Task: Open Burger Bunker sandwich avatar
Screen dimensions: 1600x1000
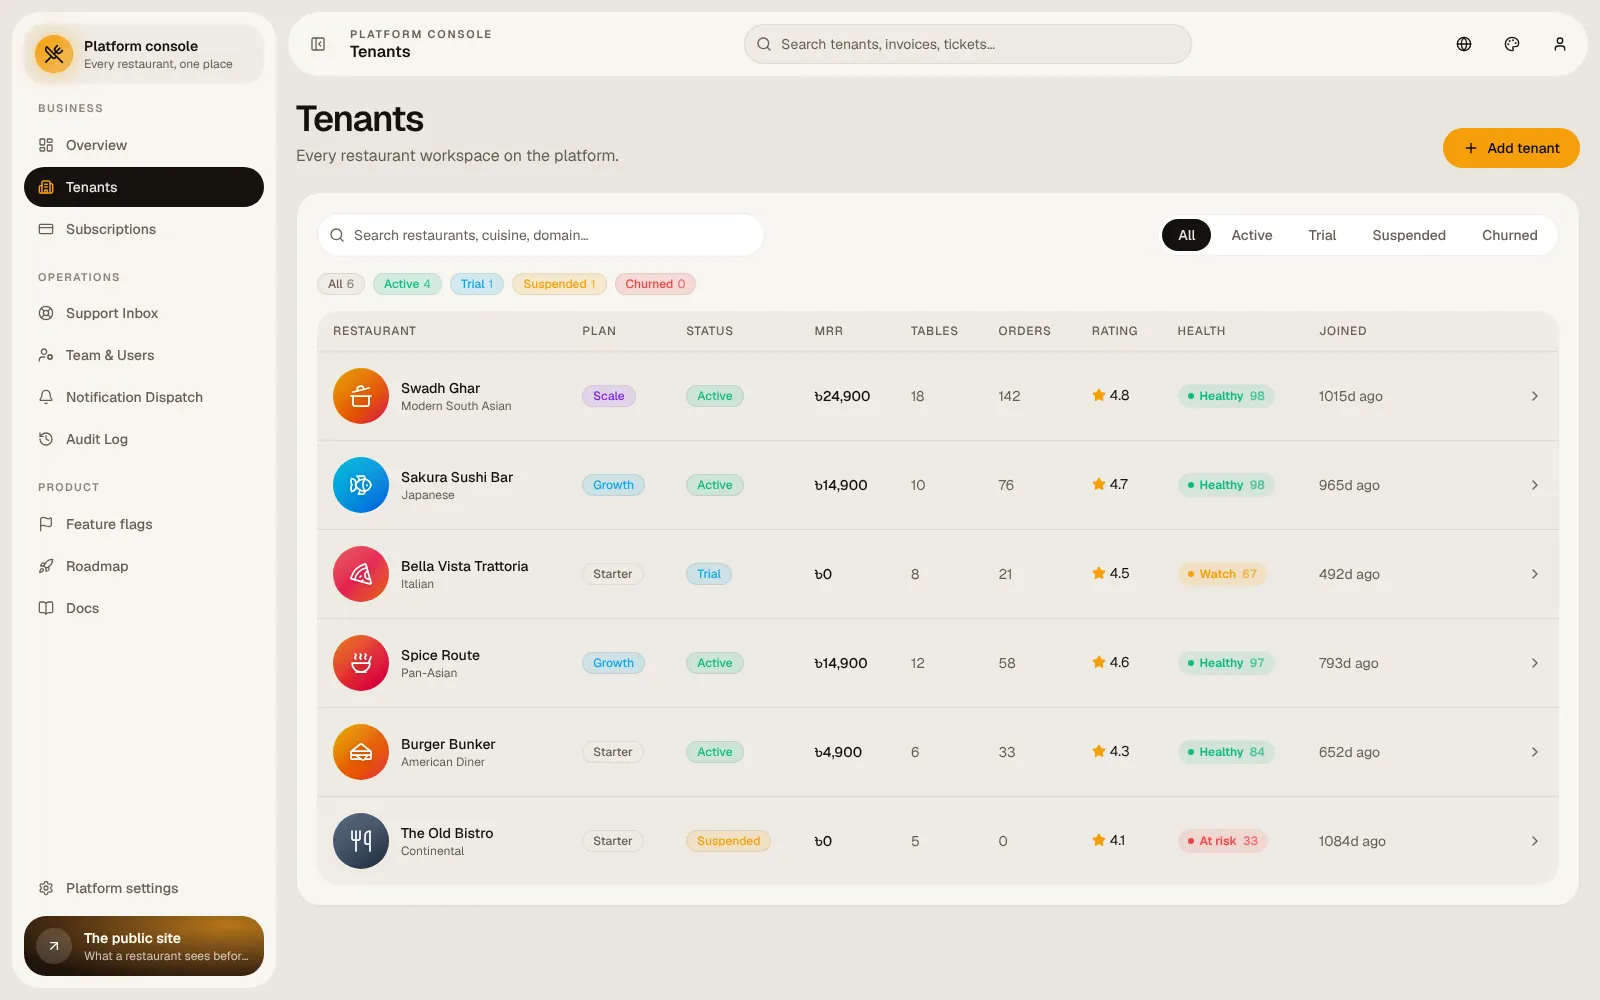Action: tap(361, 752)
